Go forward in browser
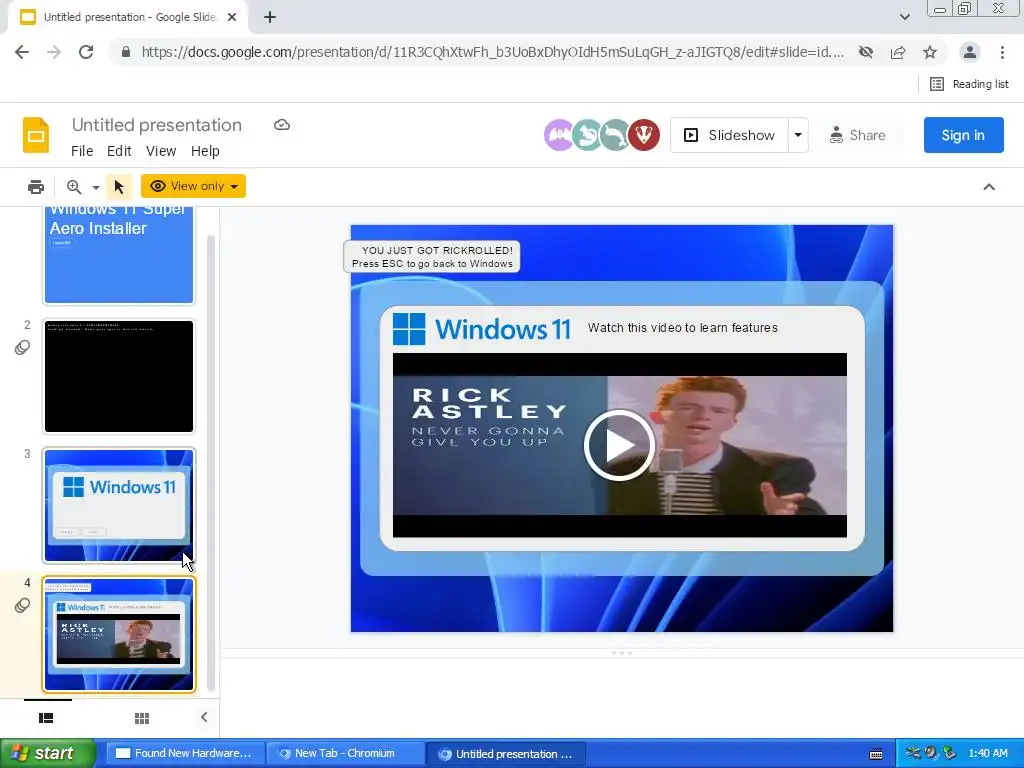 (54, 52)
